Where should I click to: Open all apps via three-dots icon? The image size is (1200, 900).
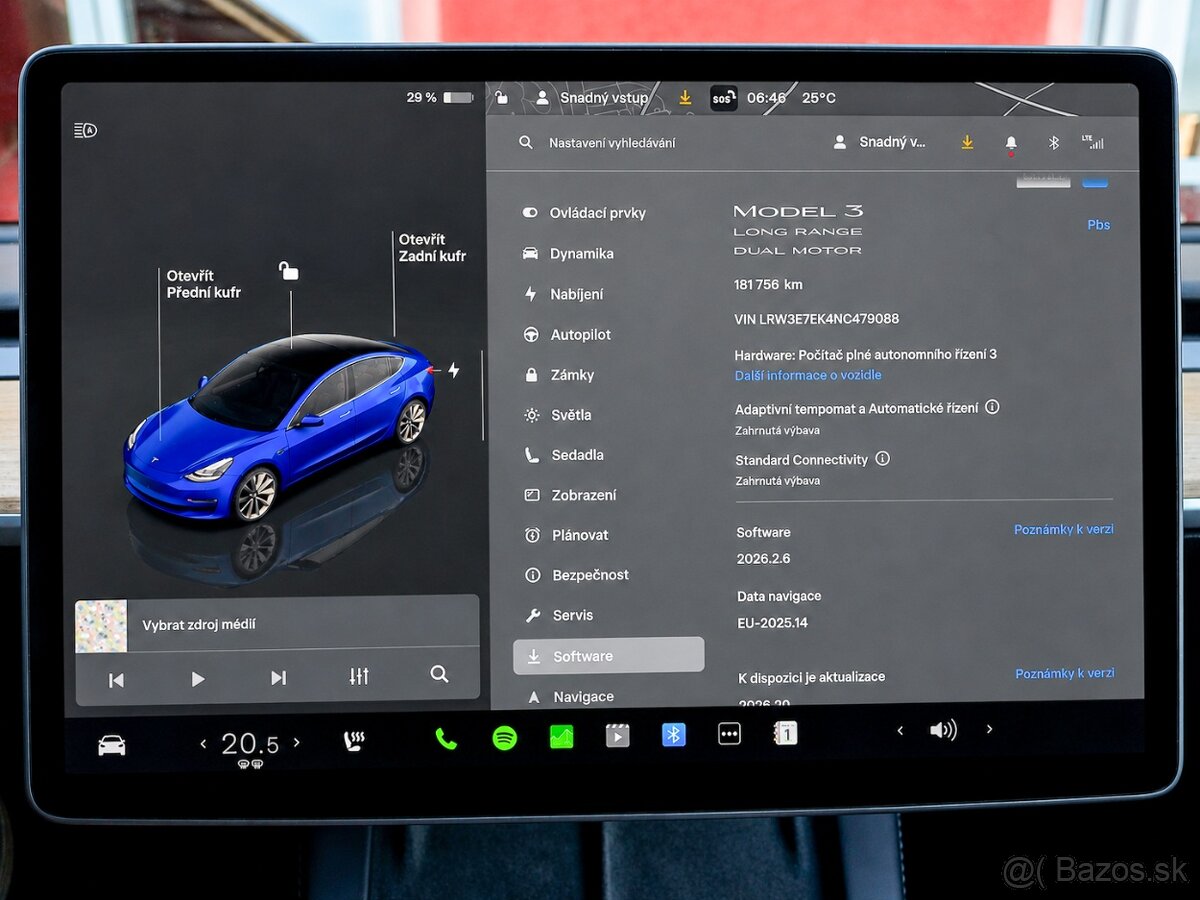pyautogui.click(x=730, y=734)
